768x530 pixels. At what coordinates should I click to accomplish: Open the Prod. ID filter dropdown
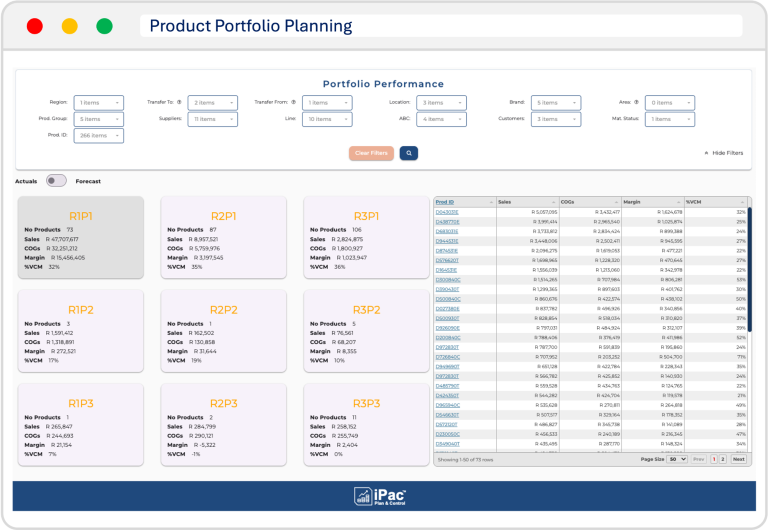tap(98, 135)
